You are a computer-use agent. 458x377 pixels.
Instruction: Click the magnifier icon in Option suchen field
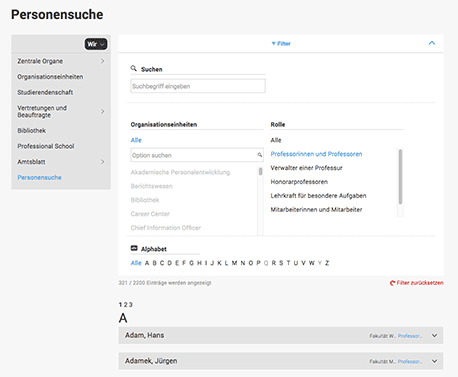(x=259, y=155)
